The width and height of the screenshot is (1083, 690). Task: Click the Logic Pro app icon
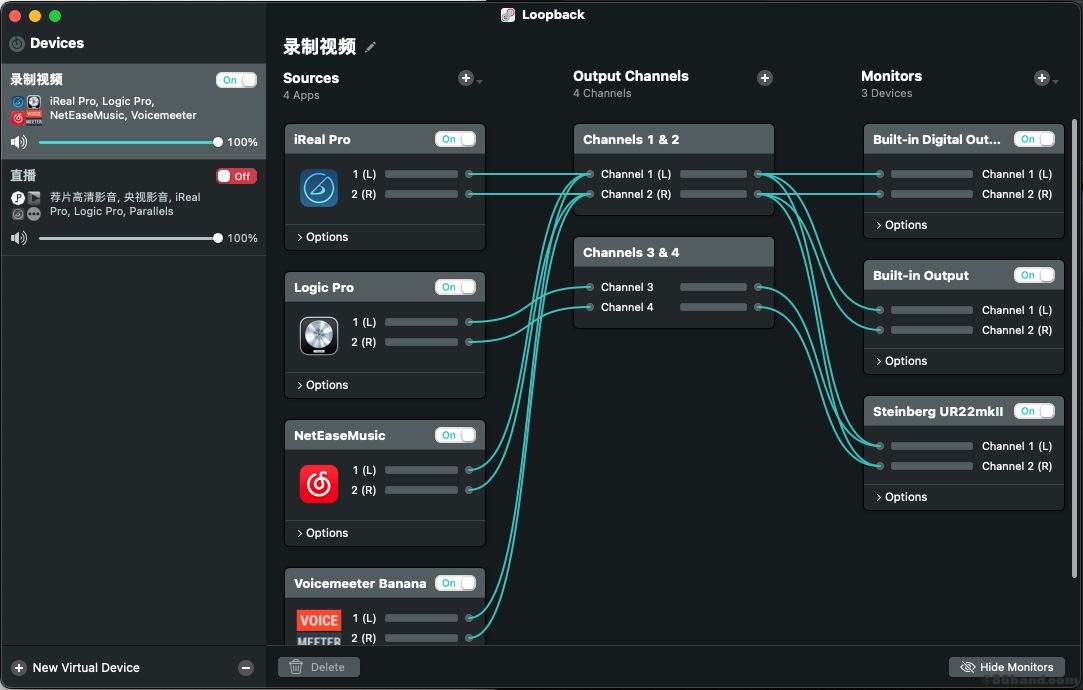[x=319, y=336]
